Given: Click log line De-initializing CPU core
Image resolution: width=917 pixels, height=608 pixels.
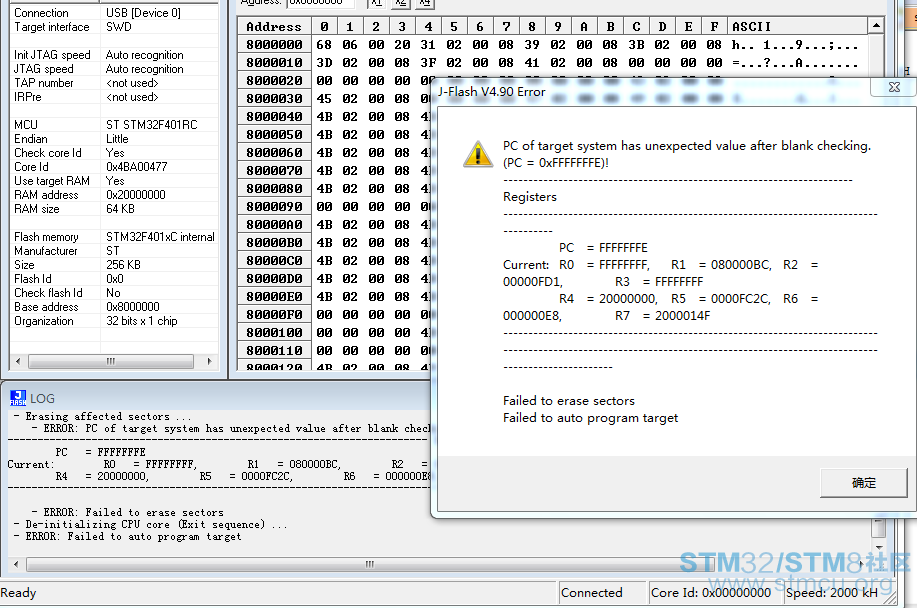Looking at the screenshot, I should pyautogui.click(x=151, y=524).
